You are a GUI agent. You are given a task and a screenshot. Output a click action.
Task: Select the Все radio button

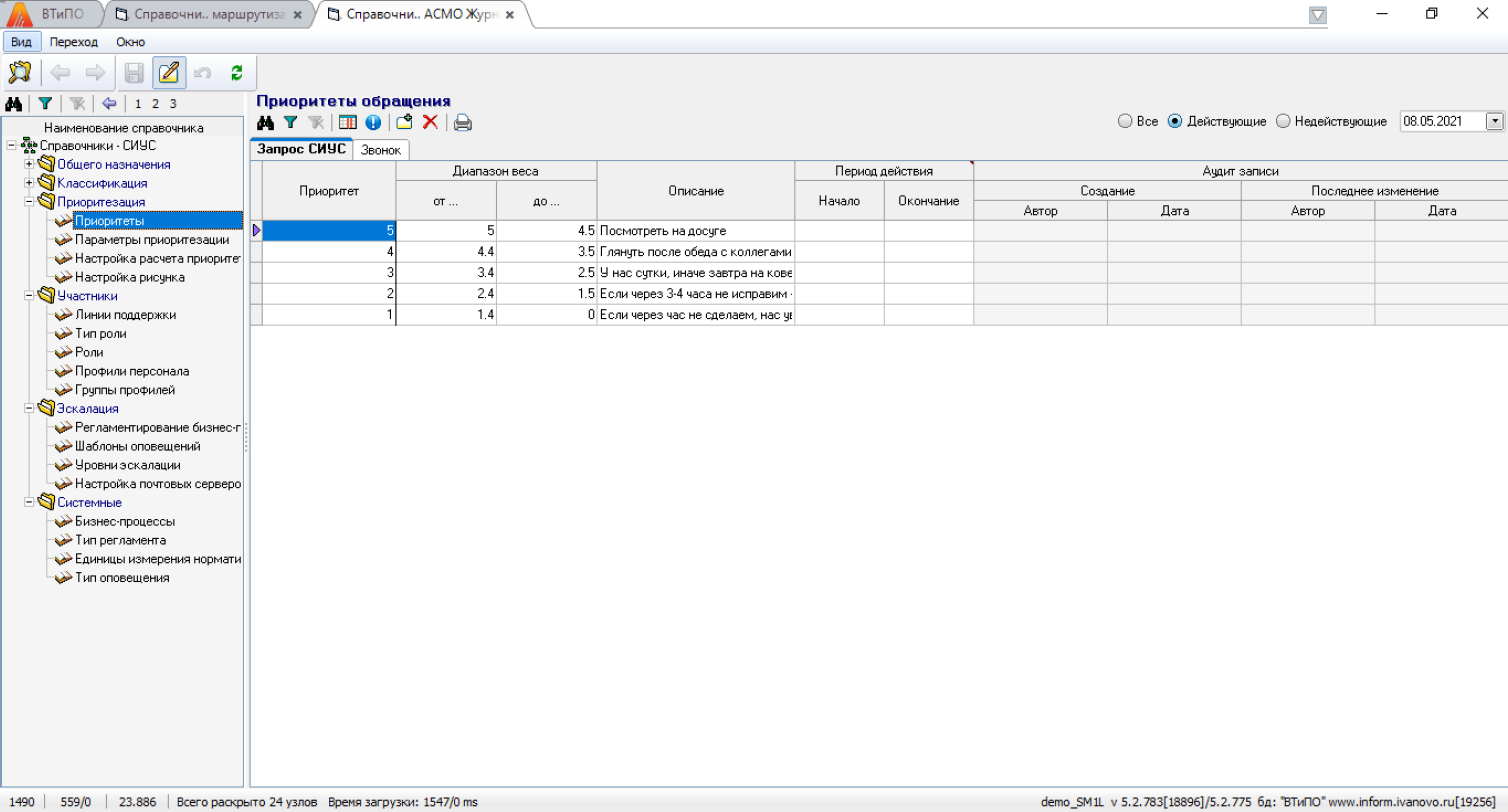tap(1126, 121)
